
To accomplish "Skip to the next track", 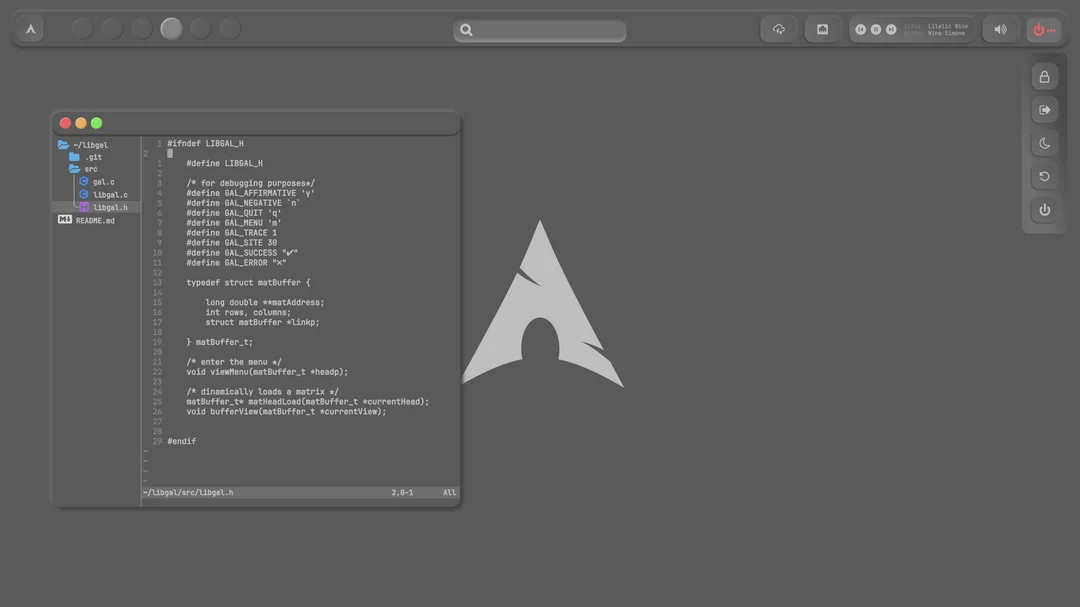I will 890,29.
